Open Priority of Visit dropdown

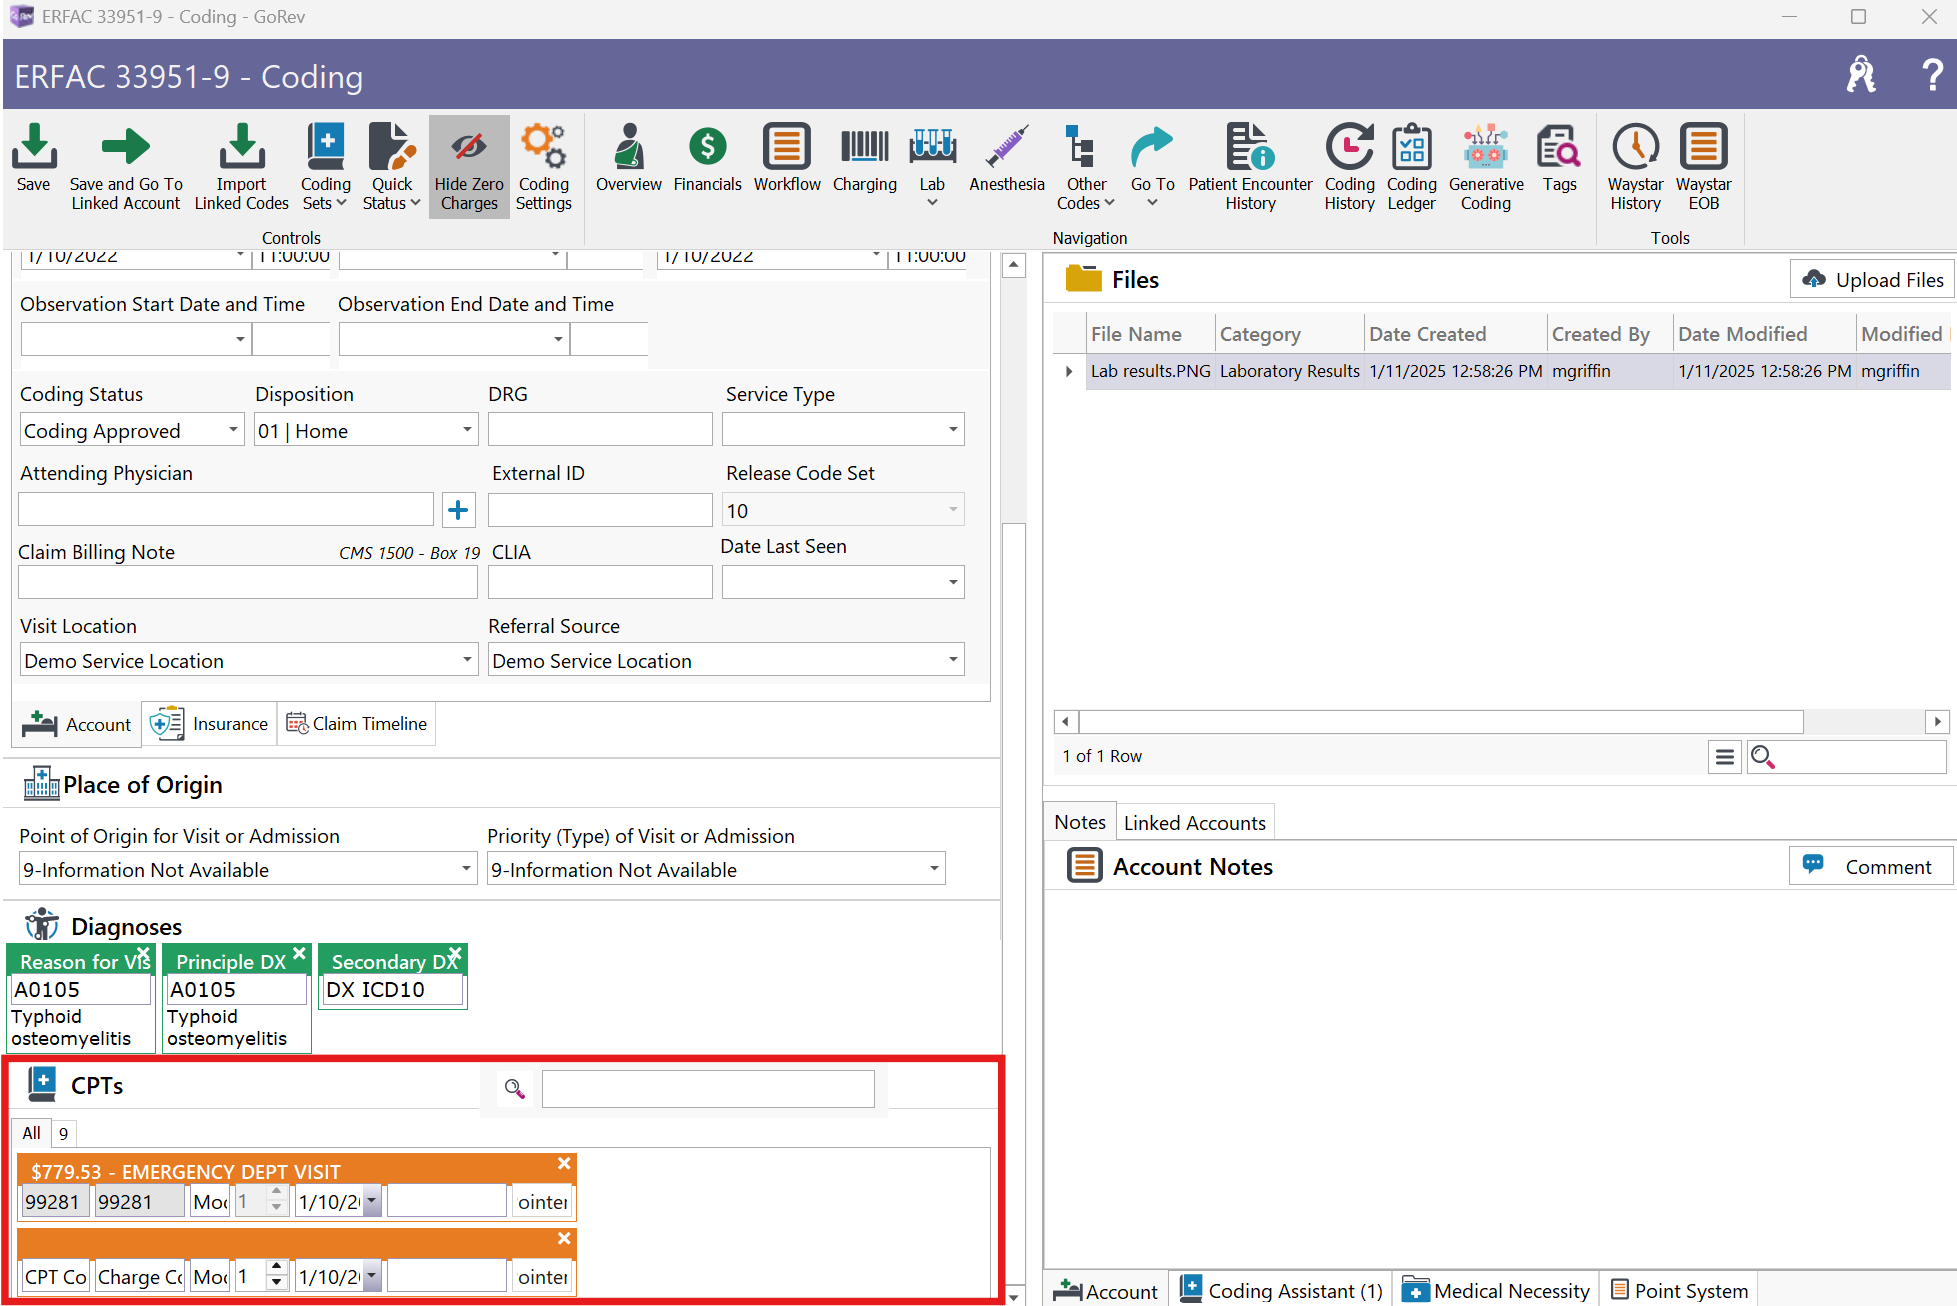pyautogui.click(x=934, y=869)
